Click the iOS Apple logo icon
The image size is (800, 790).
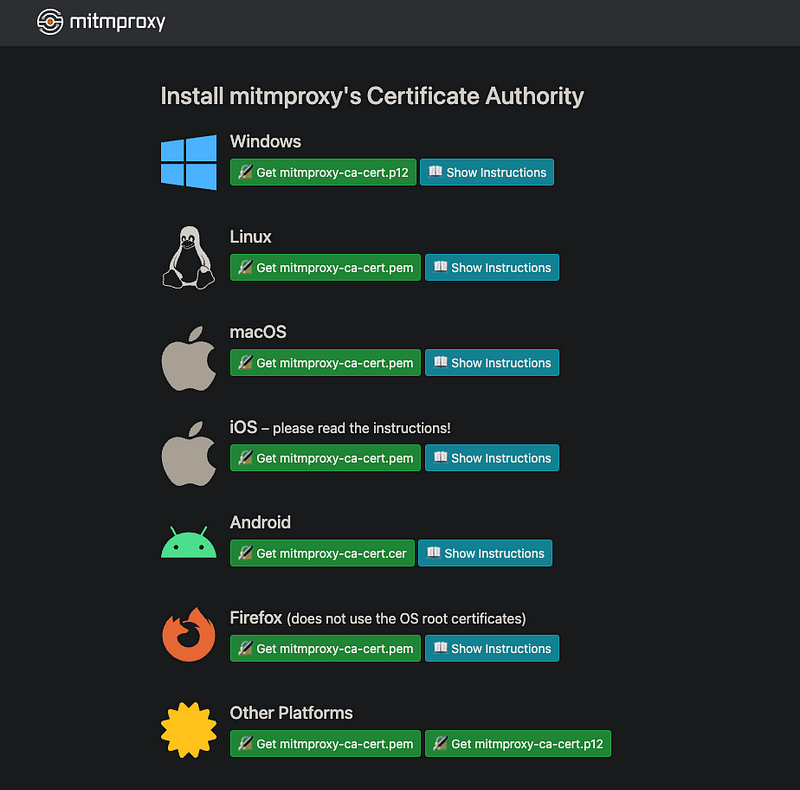(189, 452)
